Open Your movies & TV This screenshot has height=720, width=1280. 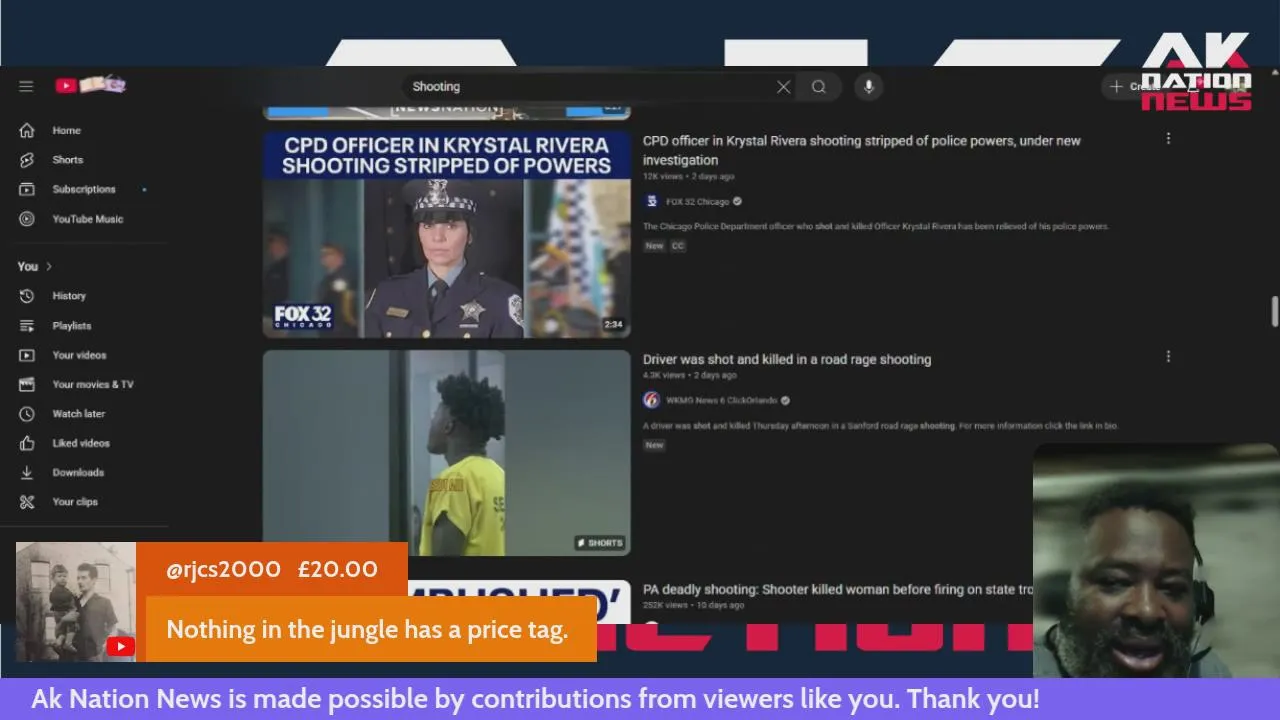click(x=93, y=384)
